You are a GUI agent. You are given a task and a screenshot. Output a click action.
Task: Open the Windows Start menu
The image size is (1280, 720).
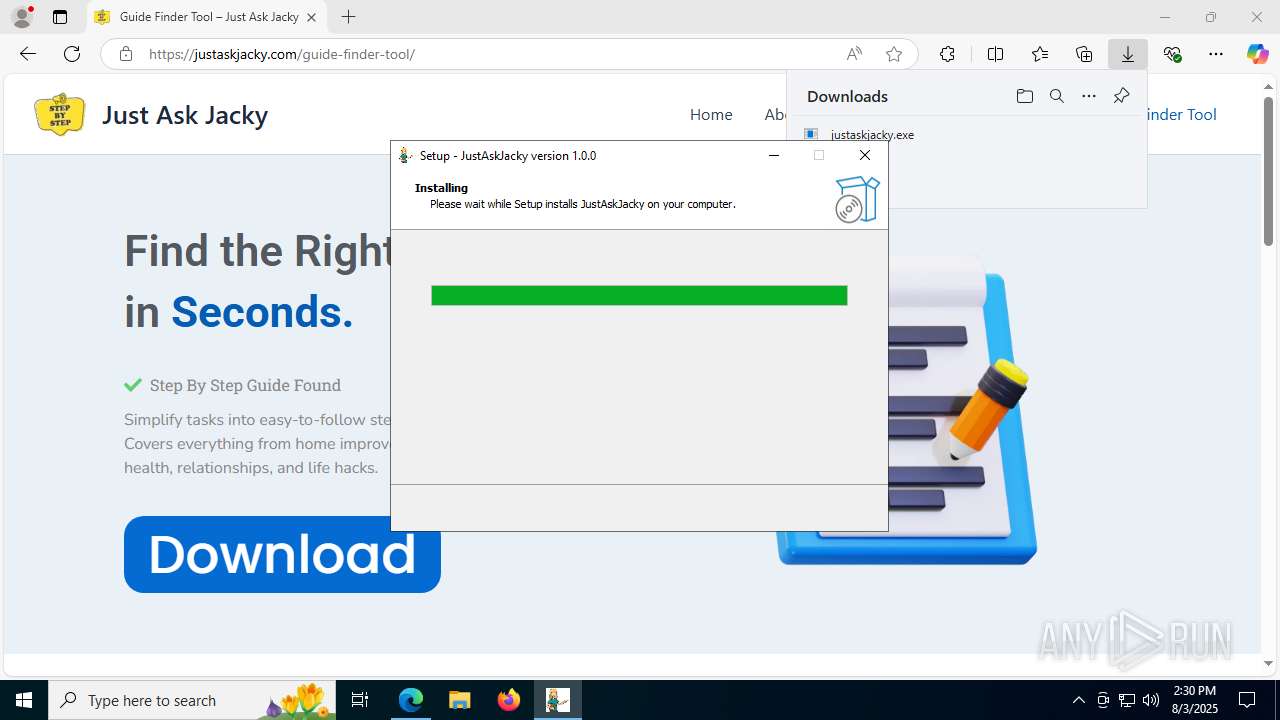24,700
